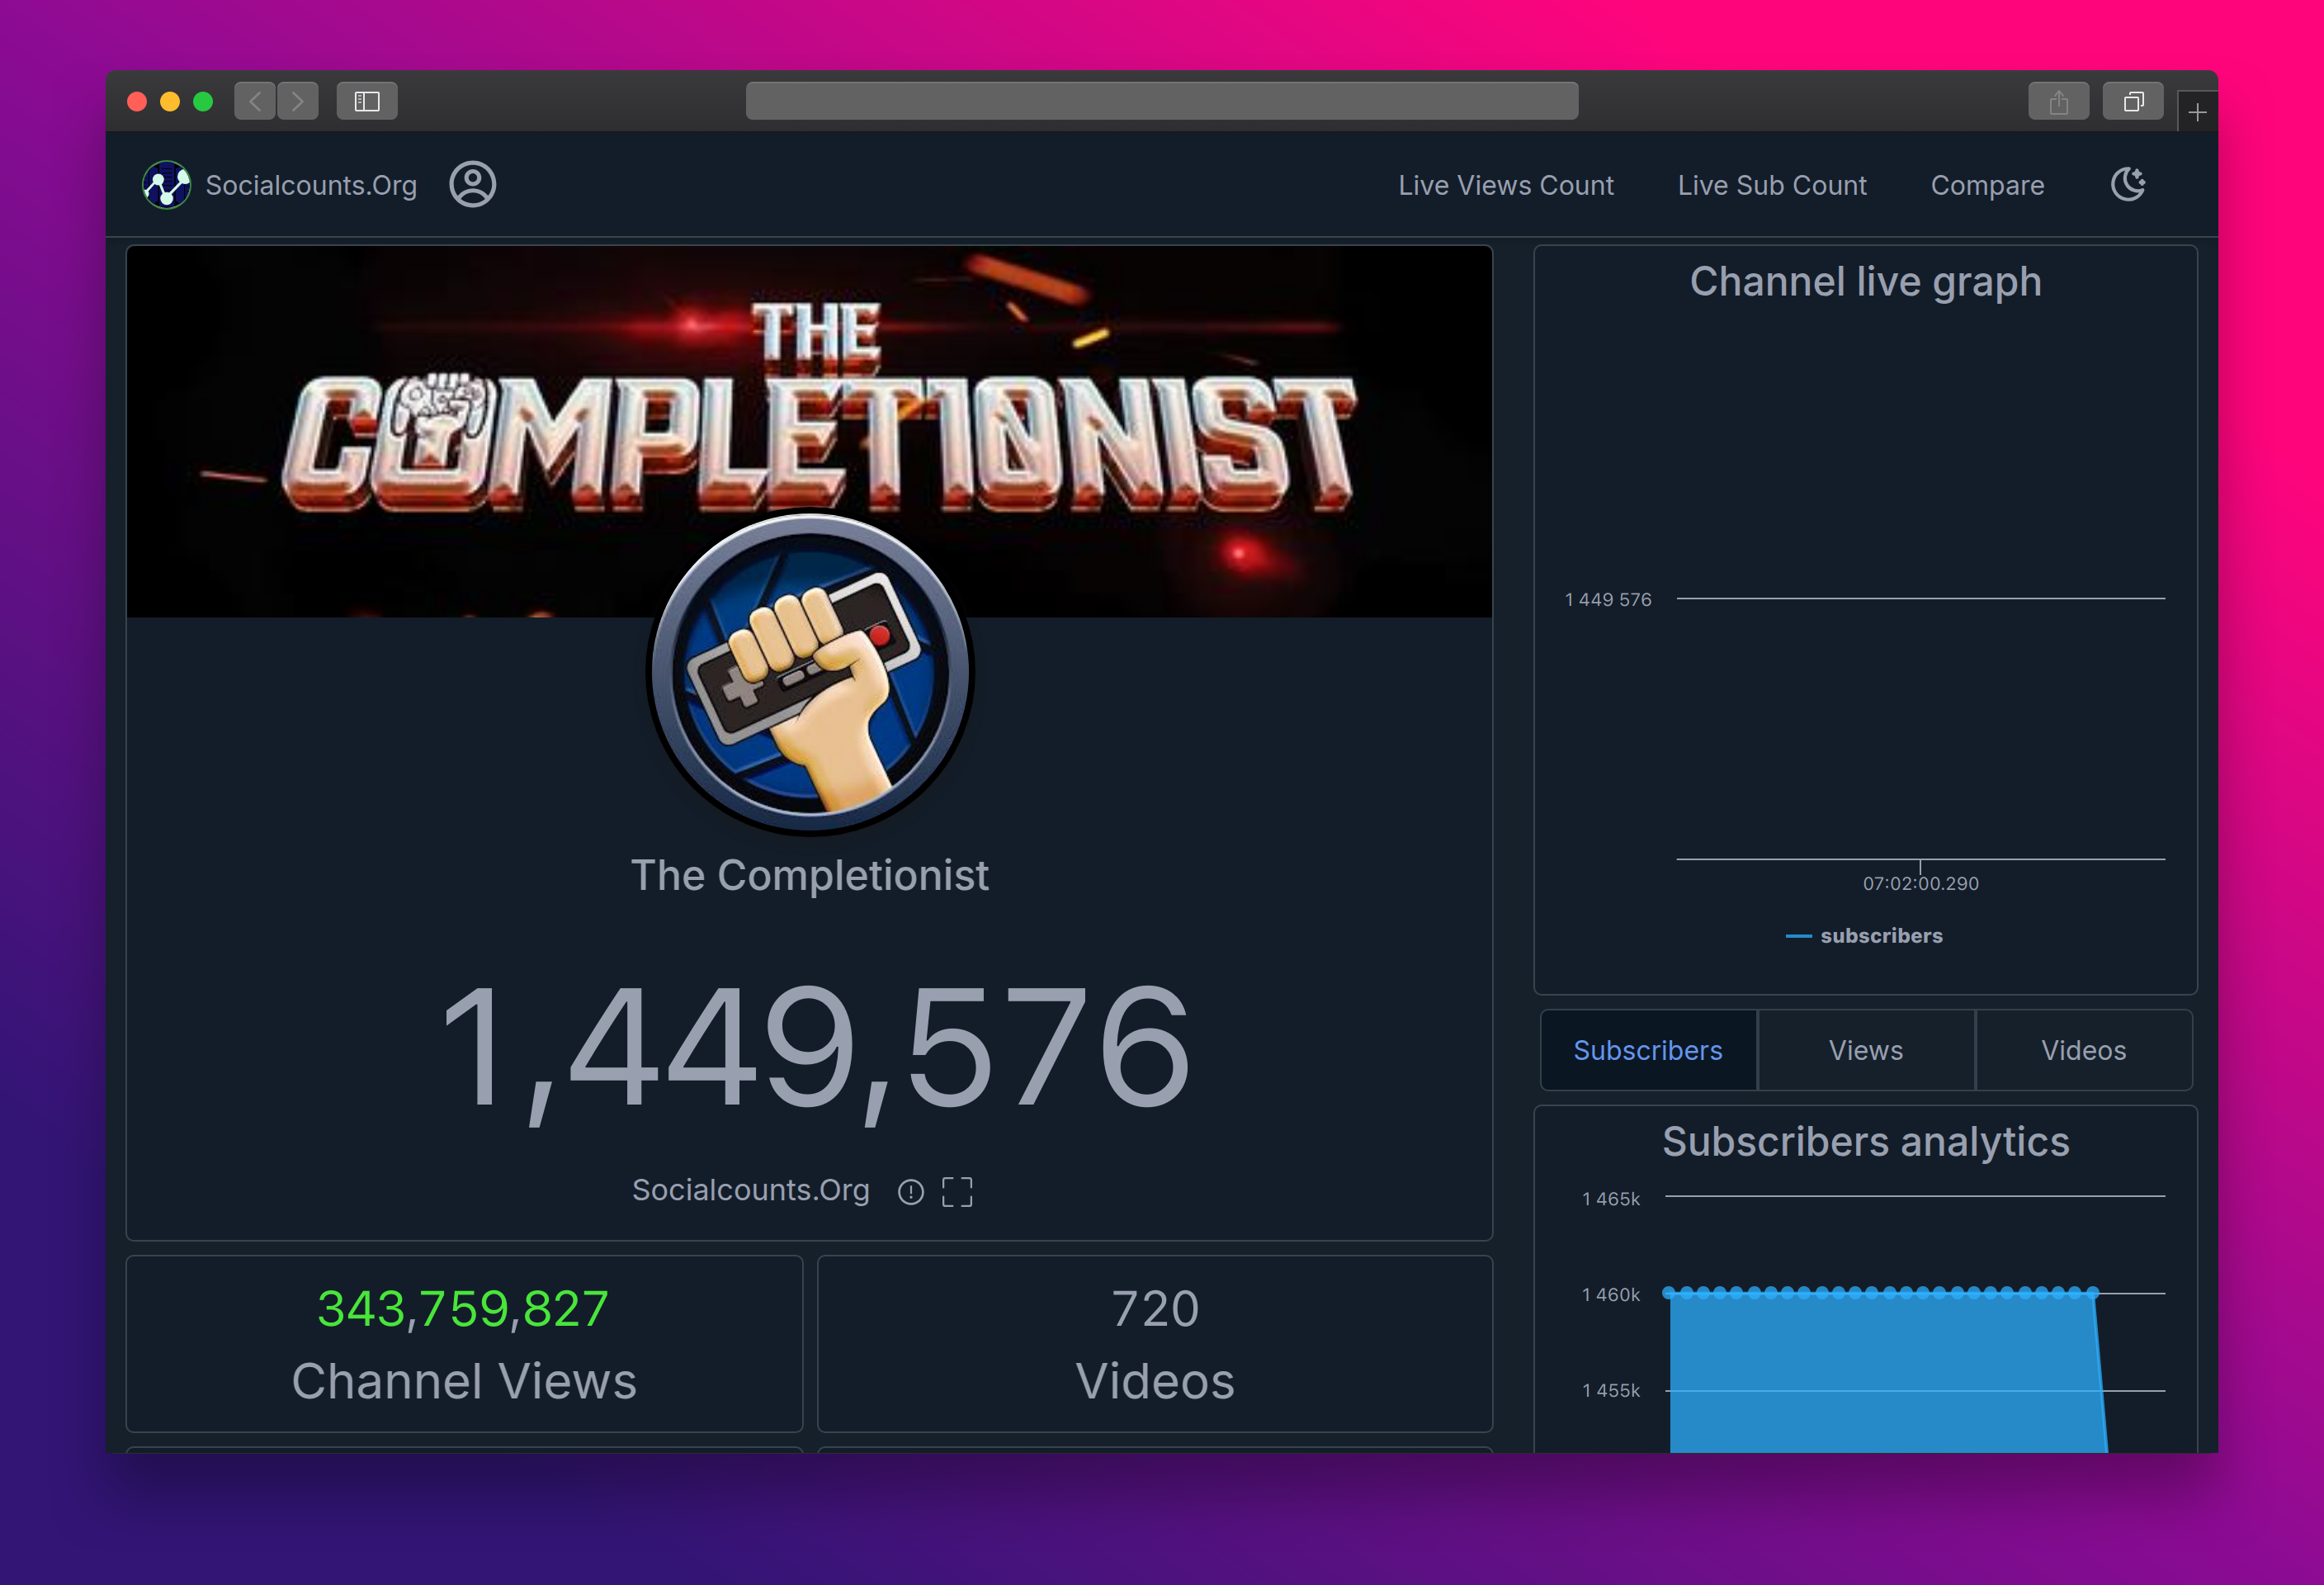
Task: Switch to the Videos analytics tab
Action: [2084, 1050]
